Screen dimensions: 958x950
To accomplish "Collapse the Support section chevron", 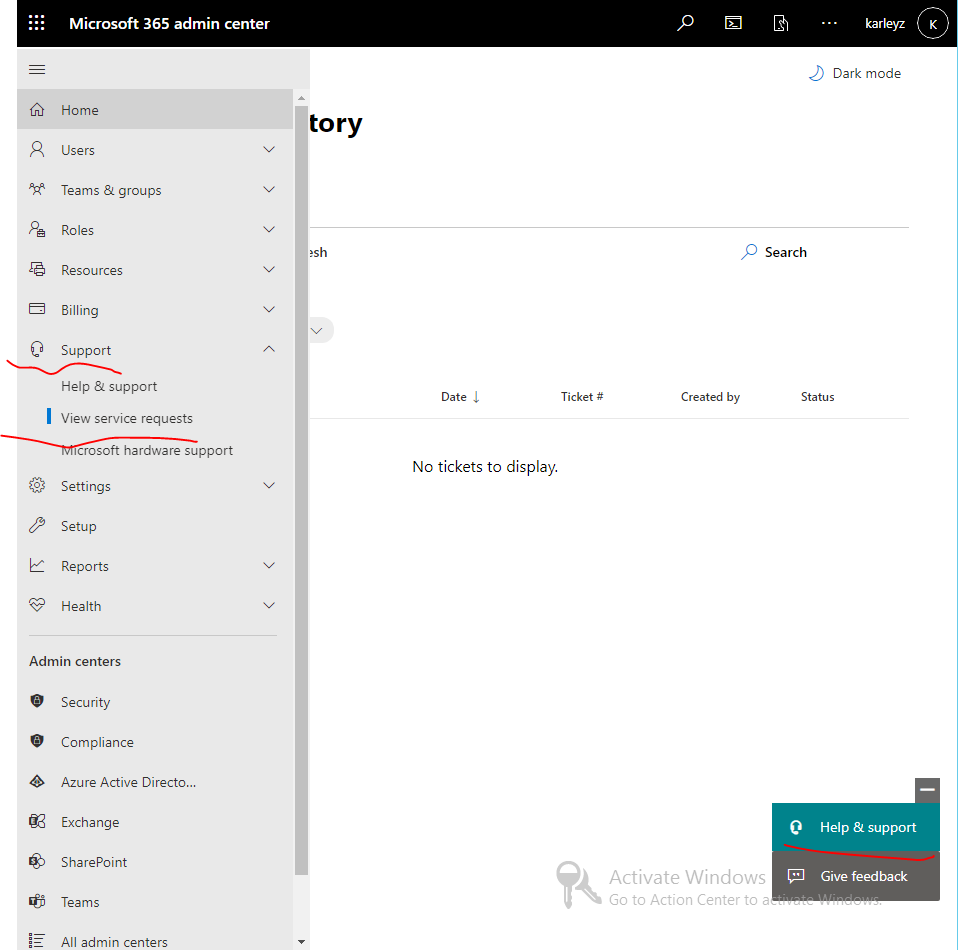I will (269, 349).
